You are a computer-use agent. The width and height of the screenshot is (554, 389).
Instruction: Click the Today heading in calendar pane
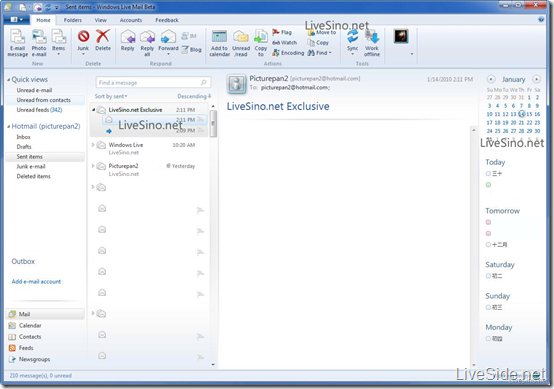[495, 162]
